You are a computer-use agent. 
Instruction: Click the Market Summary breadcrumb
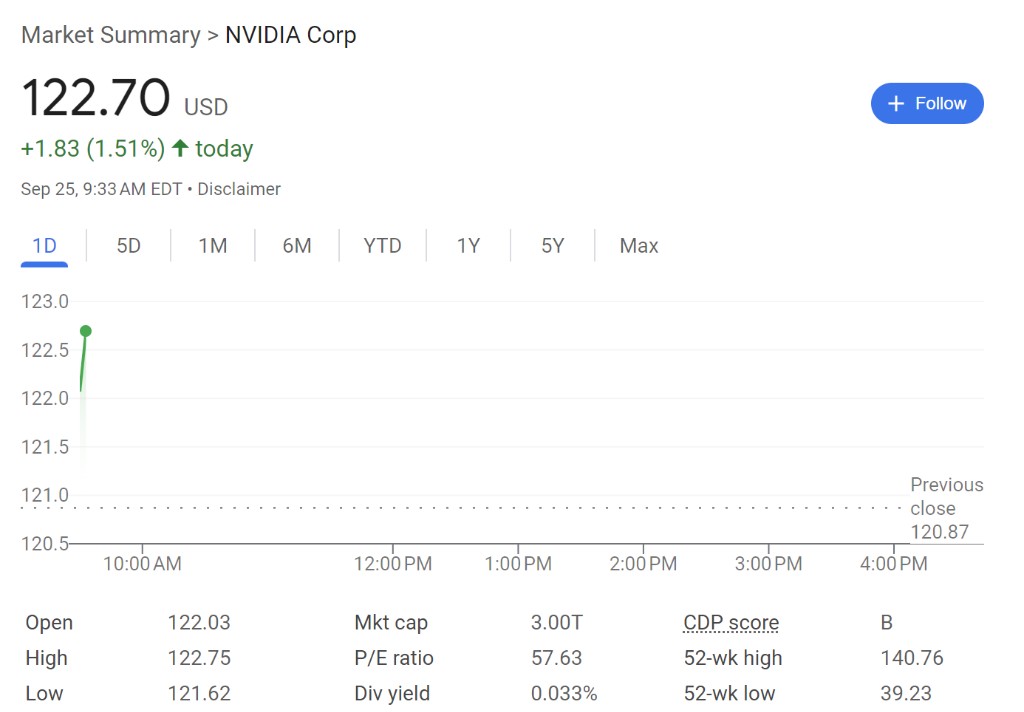(110, 35)
